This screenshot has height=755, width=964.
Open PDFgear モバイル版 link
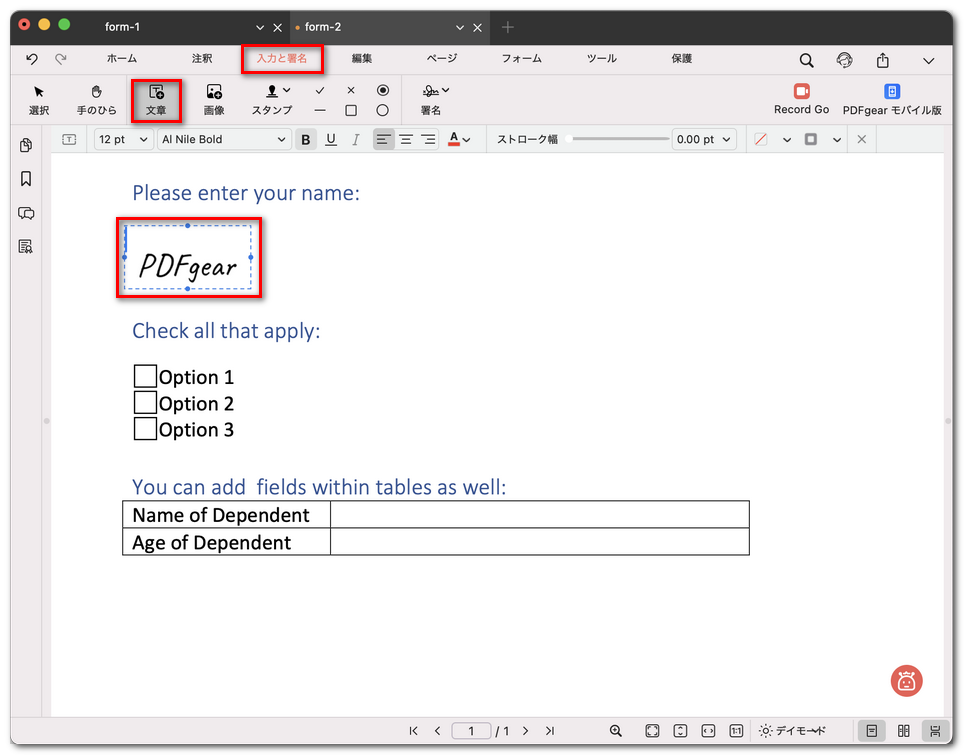tap(892, 99)
